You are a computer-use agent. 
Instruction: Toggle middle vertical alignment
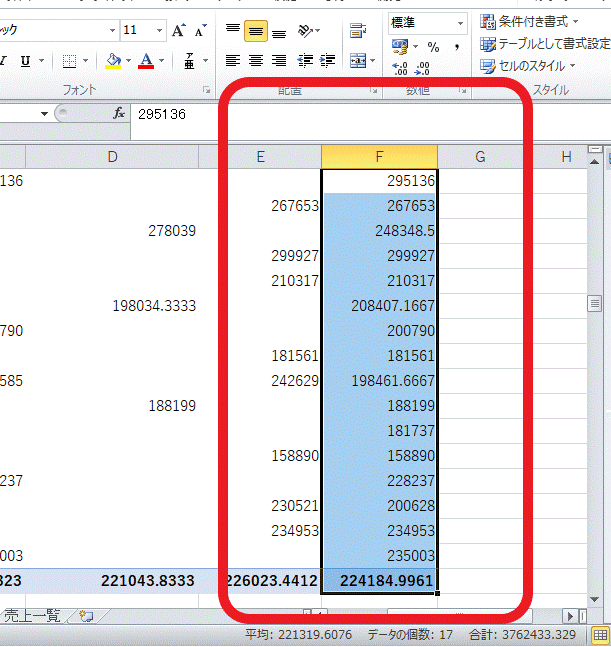pos(256,31)
